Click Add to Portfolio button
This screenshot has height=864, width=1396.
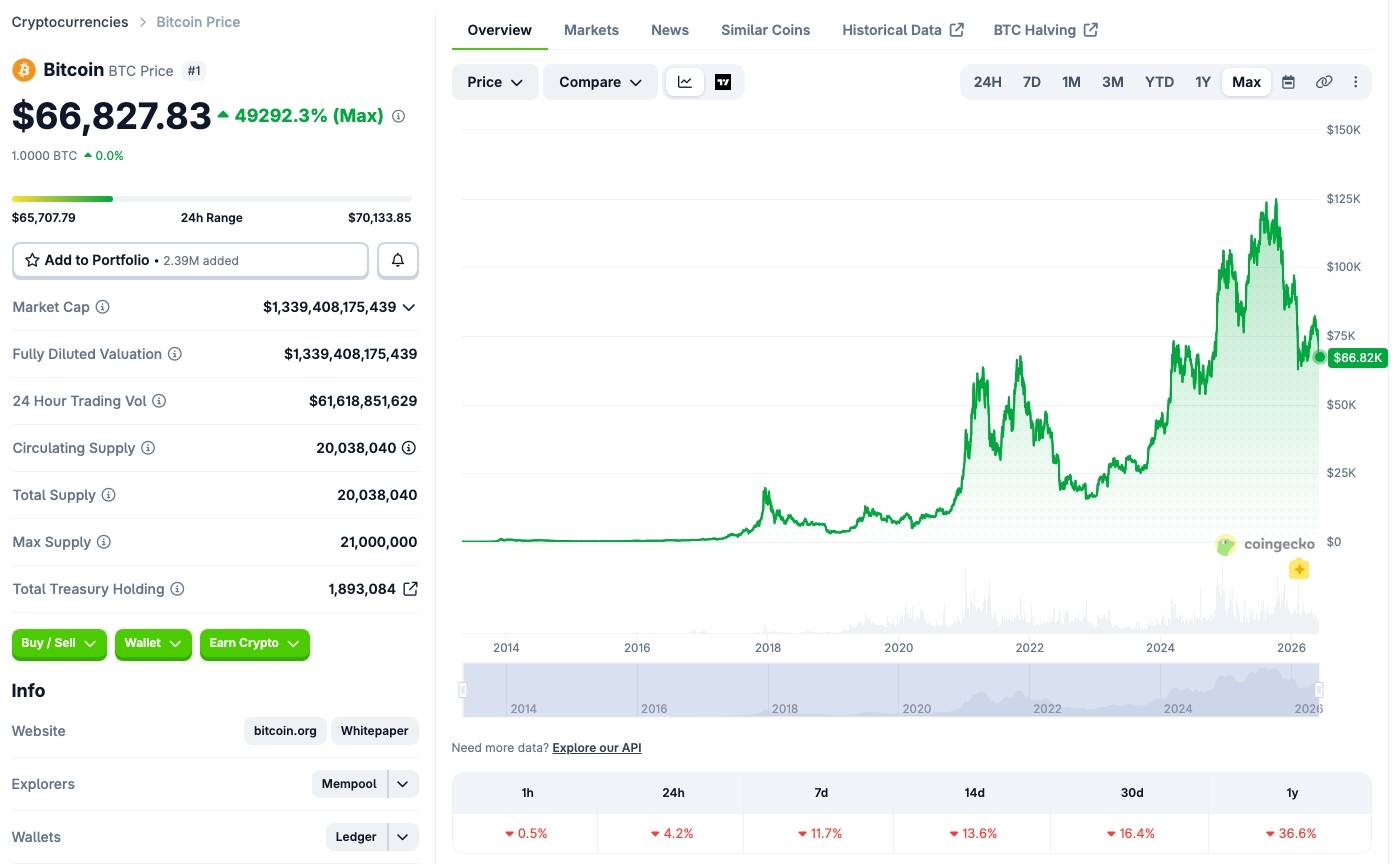(190, 260)
